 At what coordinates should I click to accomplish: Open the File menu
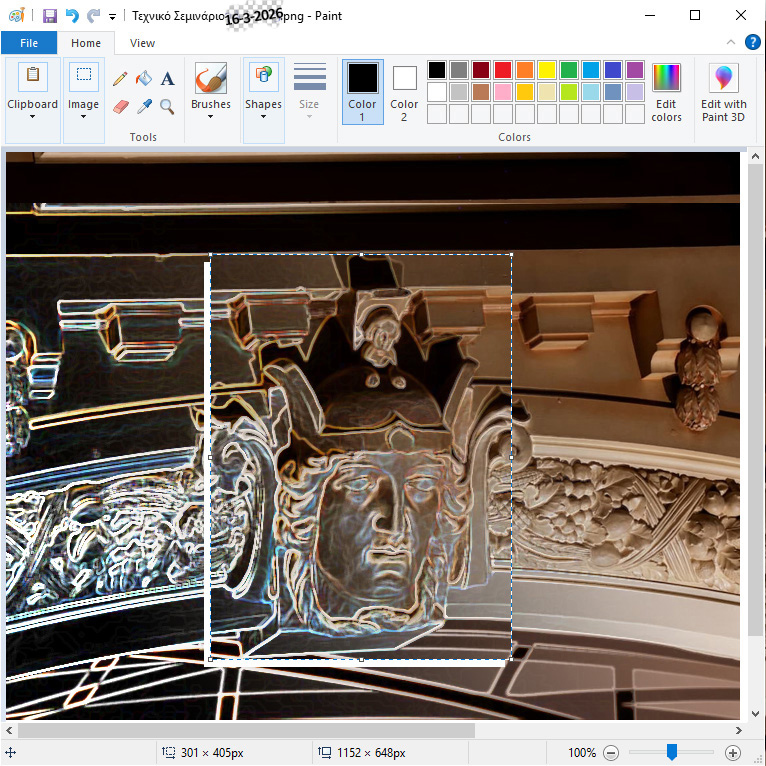29,43
